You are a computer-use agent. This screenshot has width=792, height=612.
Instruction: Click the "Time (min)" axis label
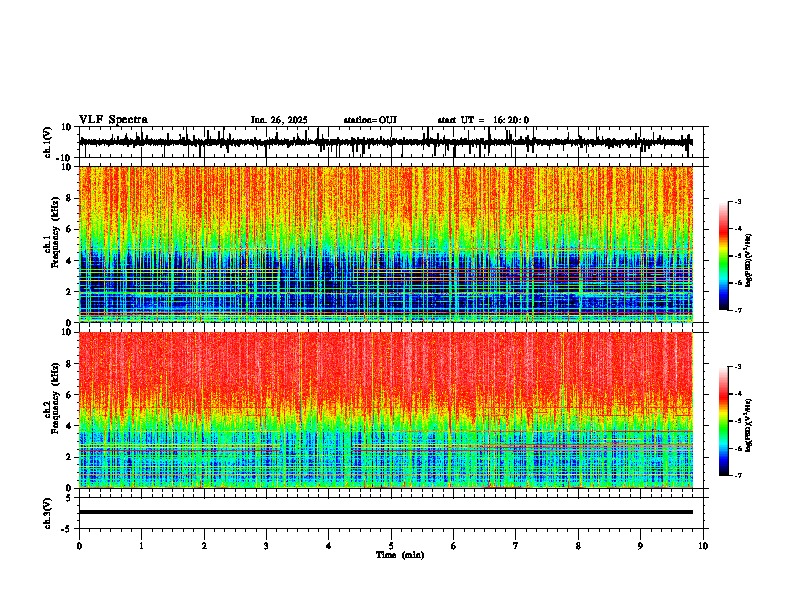[x=400, y=555]
